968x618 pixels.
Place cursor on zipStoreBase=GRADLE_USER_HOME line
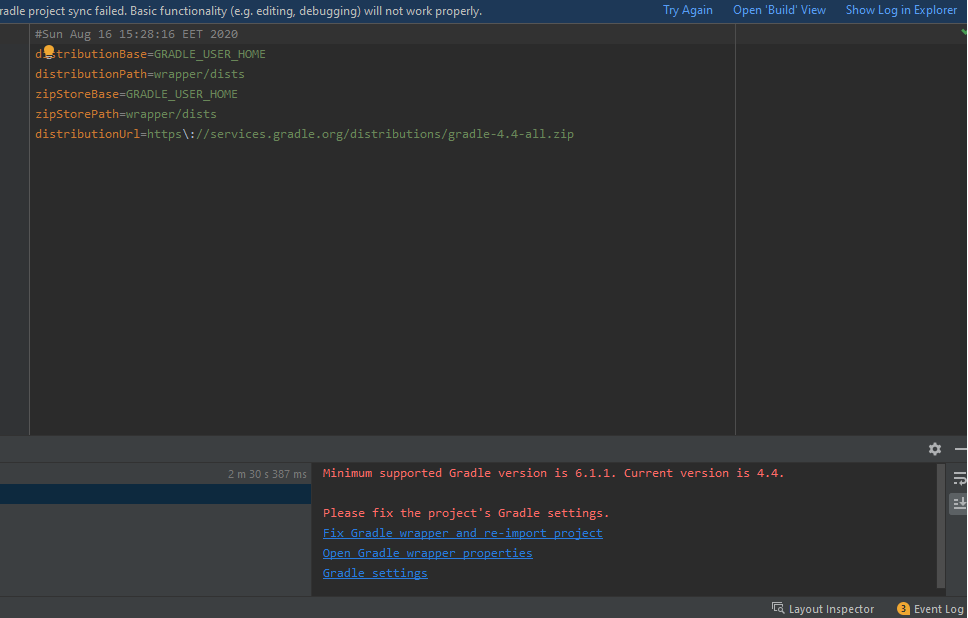tap(136, 94)
